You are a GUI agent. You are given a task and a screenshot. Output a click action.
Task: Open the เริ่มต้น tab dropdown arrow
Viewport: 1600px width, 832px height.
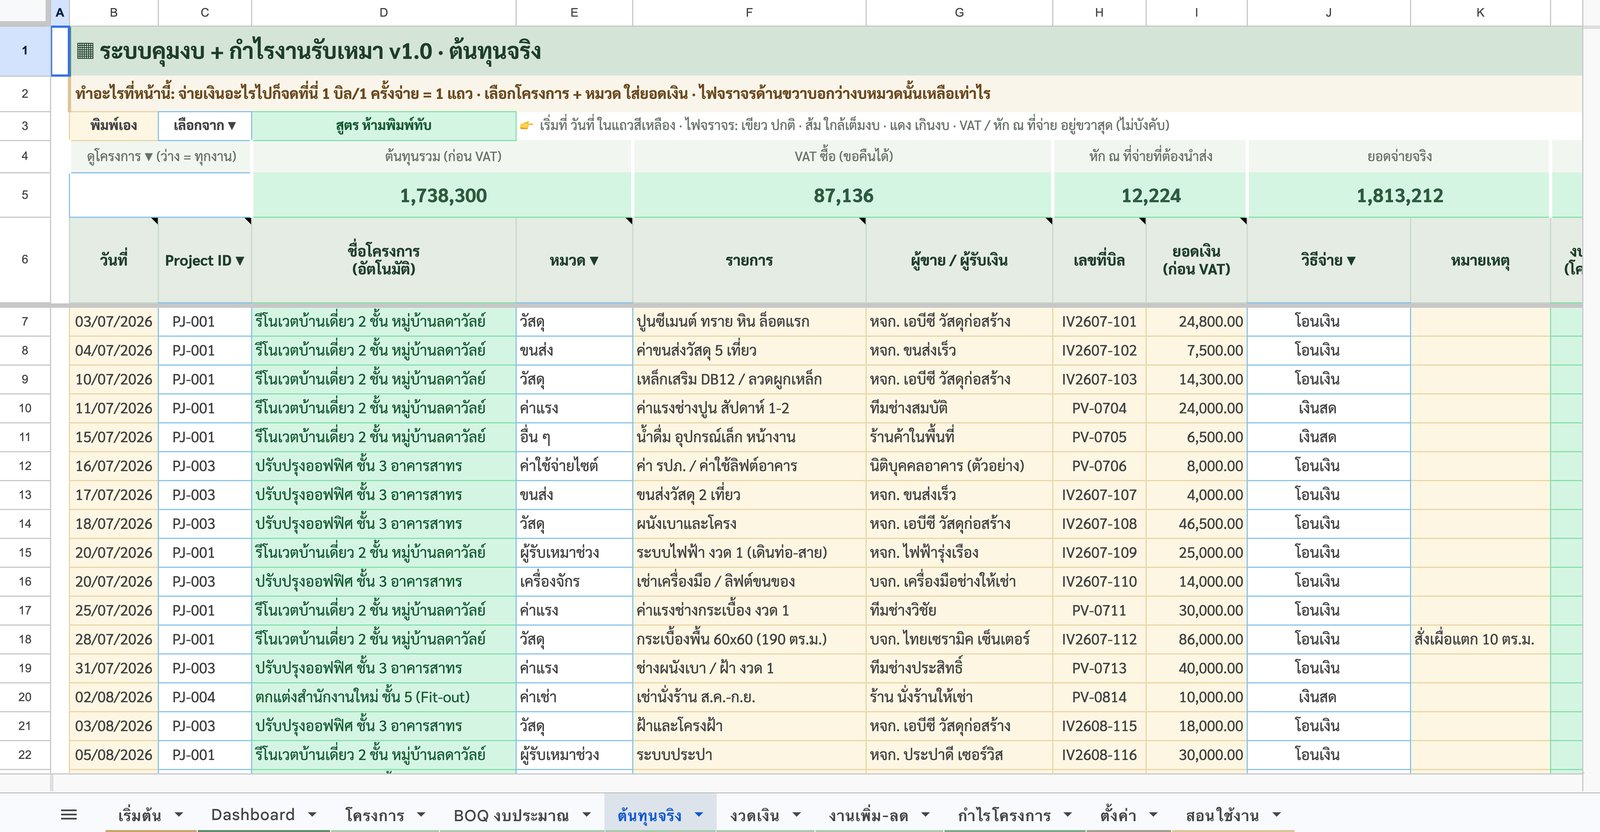[x=179, y=815]
